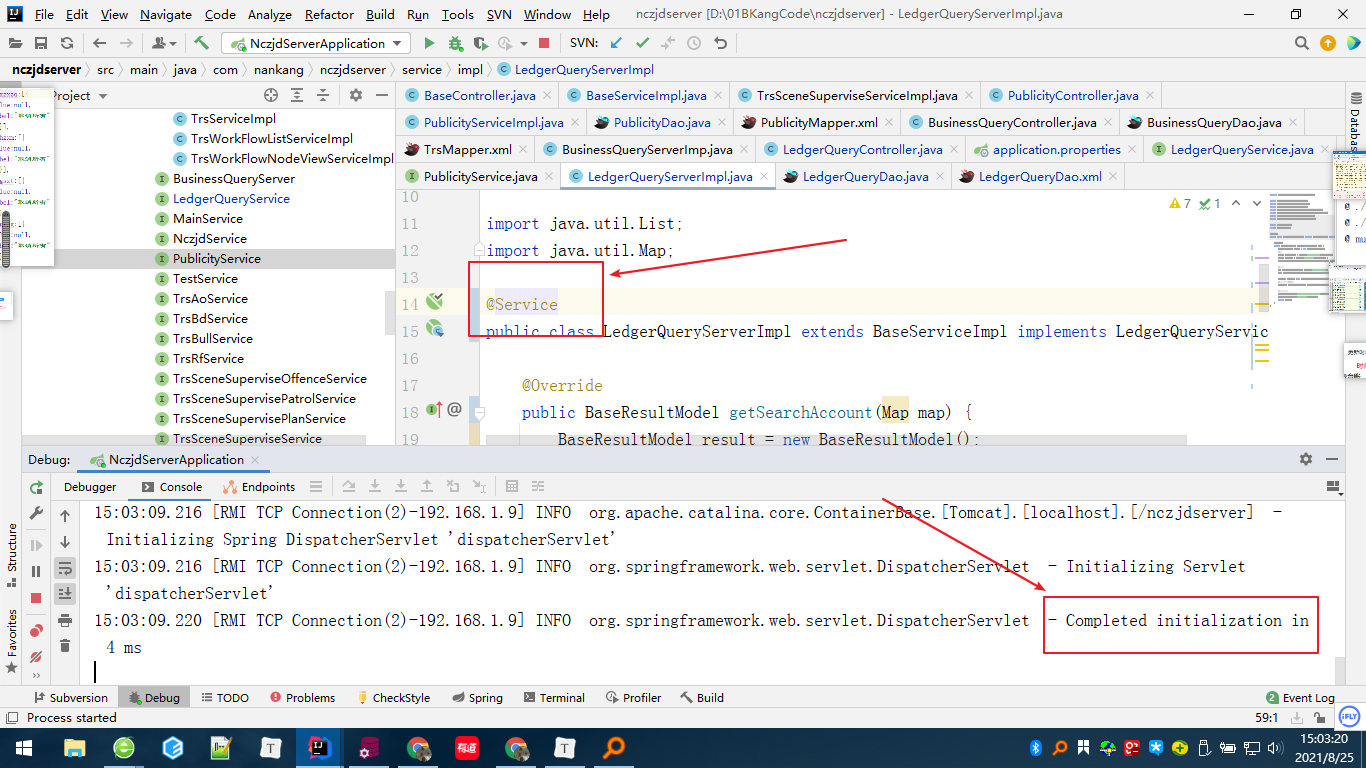
Task: Open Windows Start menu
Action: click(x=22, y=748)
